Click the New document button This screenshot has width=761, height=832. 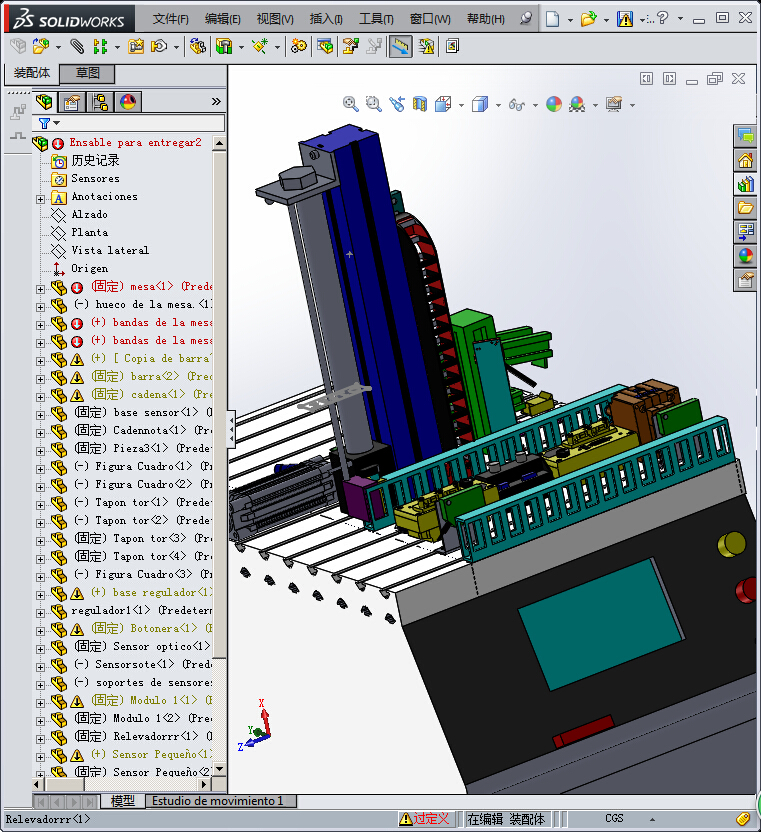tap(552, 19)
